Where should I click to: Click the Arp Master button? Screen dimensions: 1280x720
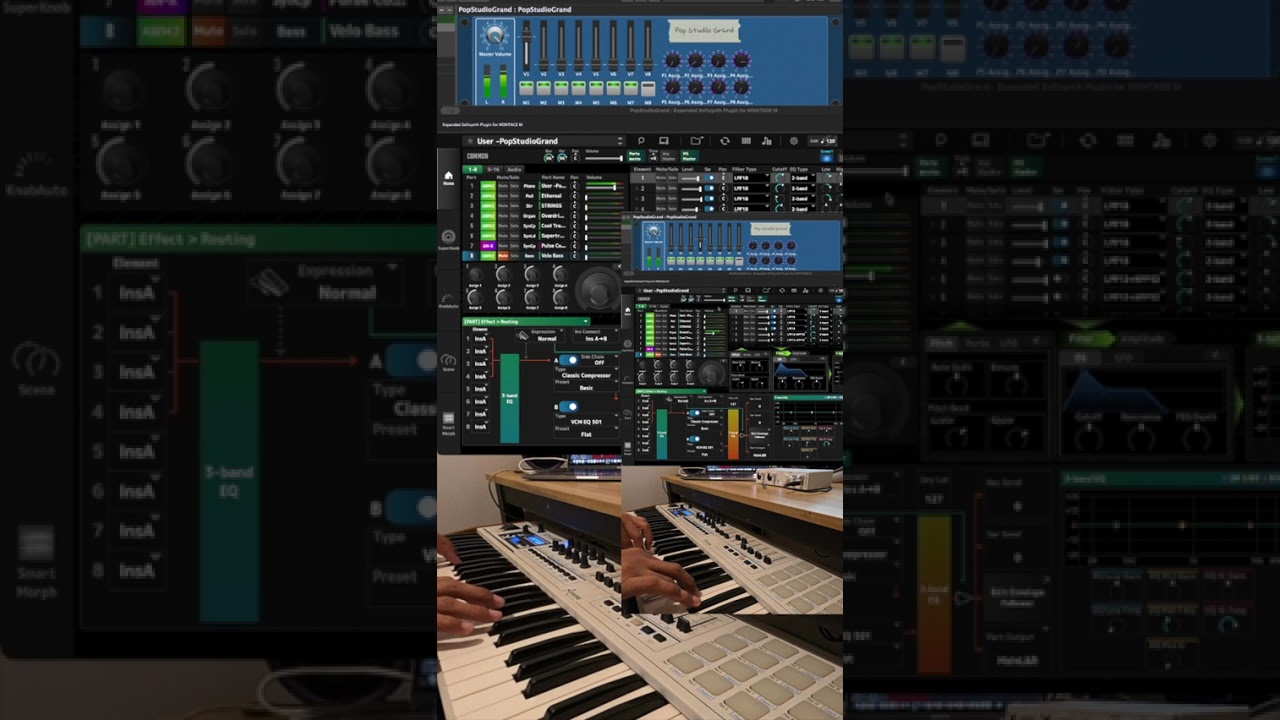click(669, 156)
